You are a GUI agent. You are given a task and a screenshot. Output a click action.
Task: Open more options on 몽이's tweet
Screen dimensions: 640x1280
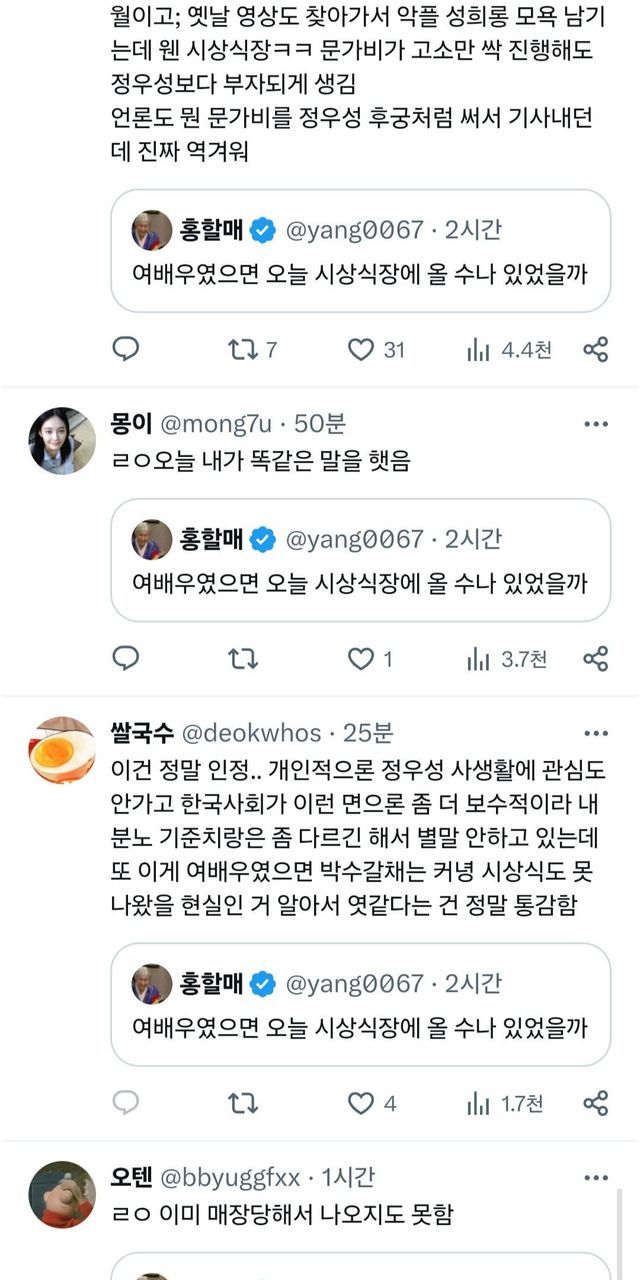(x=596, y=424)
